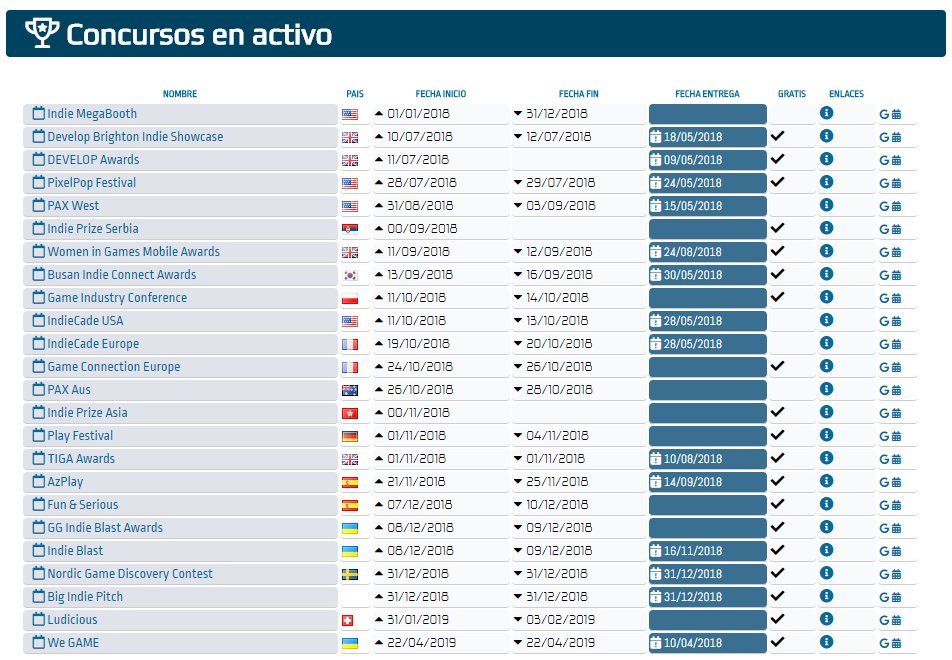This screenshot has height=660, width=952.
Task: Open info icon for Game Connection Europe
Action: [826, 366]
